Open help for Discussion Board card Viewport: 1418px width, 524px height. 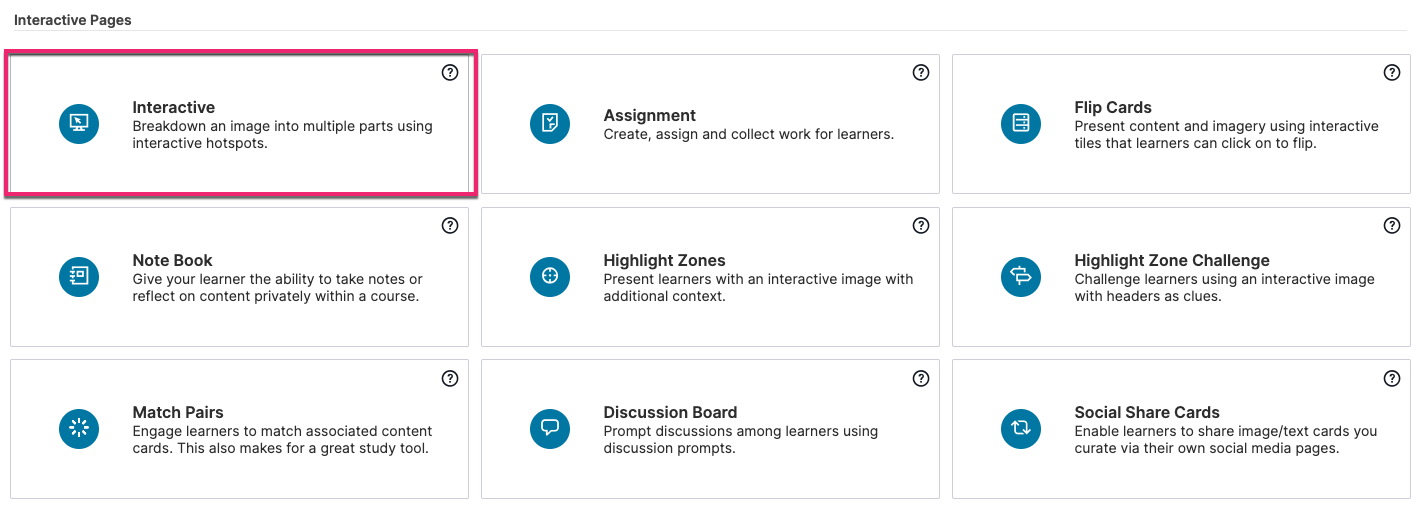click(x=921, y=379)
